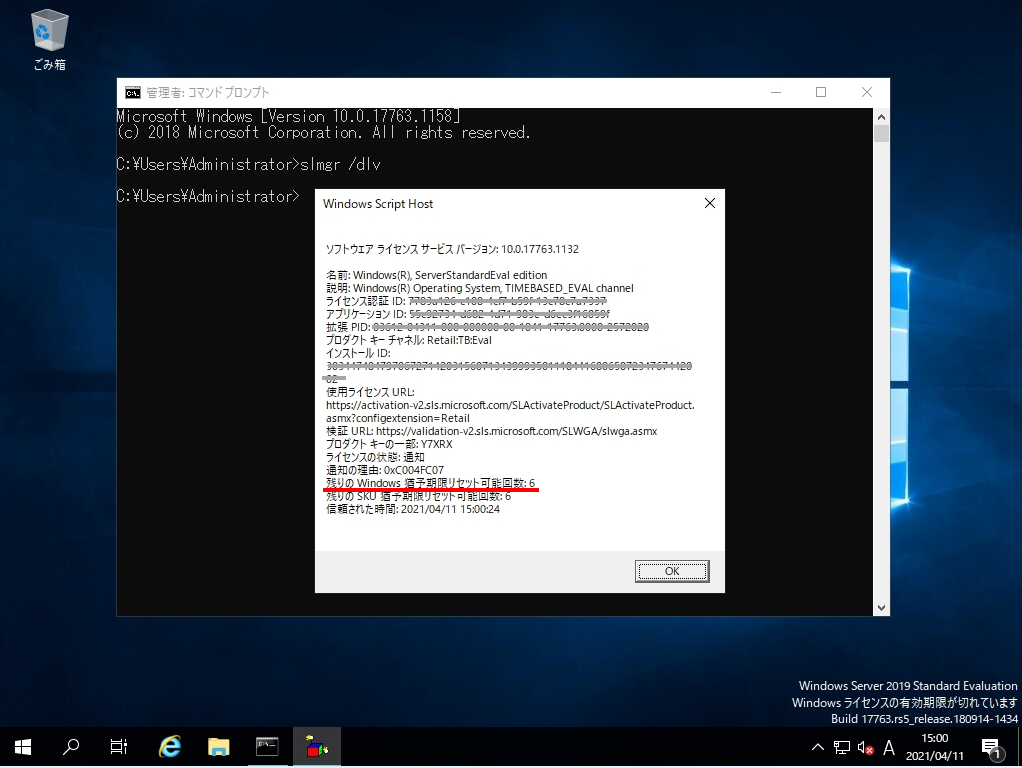Open taskbar search magnifier
The height and width of the screenshot is (768, 1022).
click(70, 747)
